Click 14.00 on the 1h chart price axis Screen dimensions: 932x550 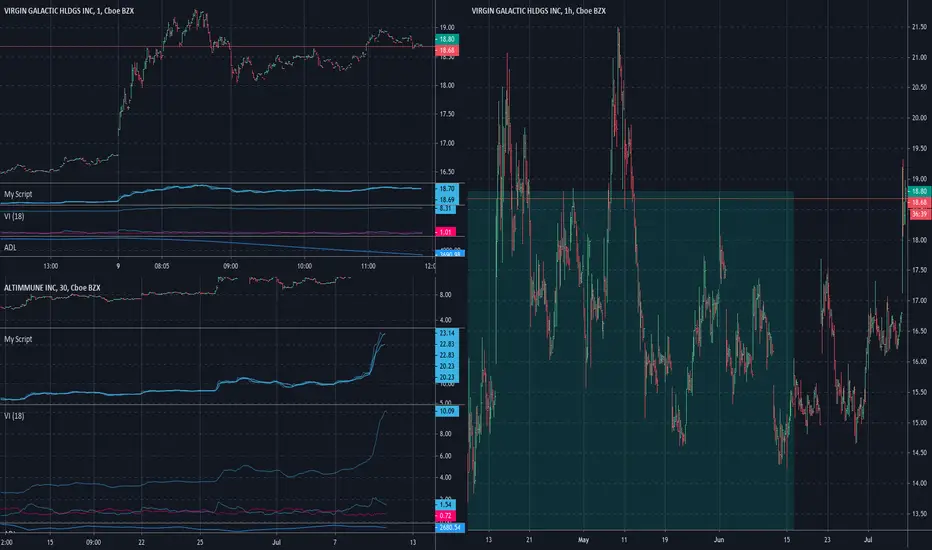click(920, 483)
